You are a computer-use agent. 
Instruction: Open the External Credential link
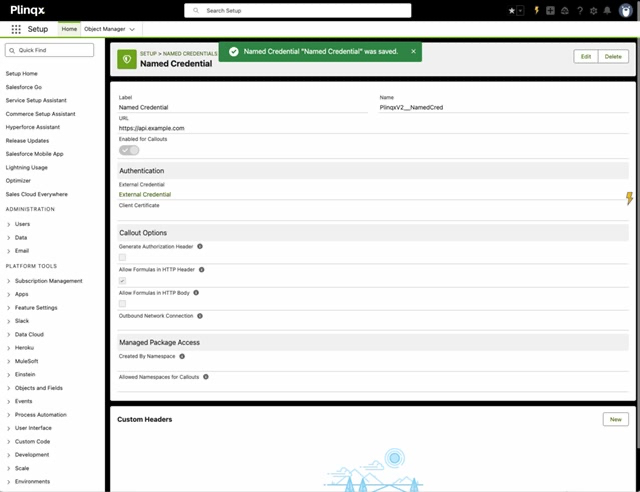point(145,194)
